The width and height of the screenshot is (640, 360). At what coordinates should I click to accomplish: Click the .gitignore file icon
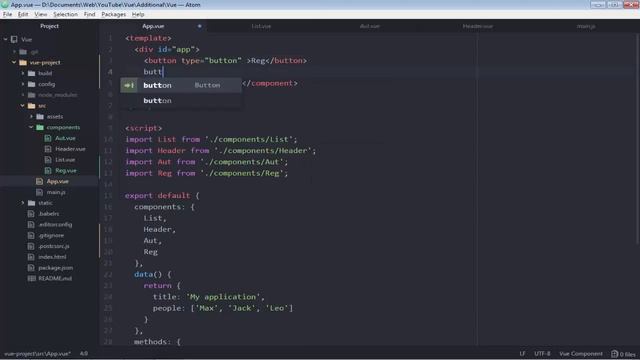[x=31, y=236]
